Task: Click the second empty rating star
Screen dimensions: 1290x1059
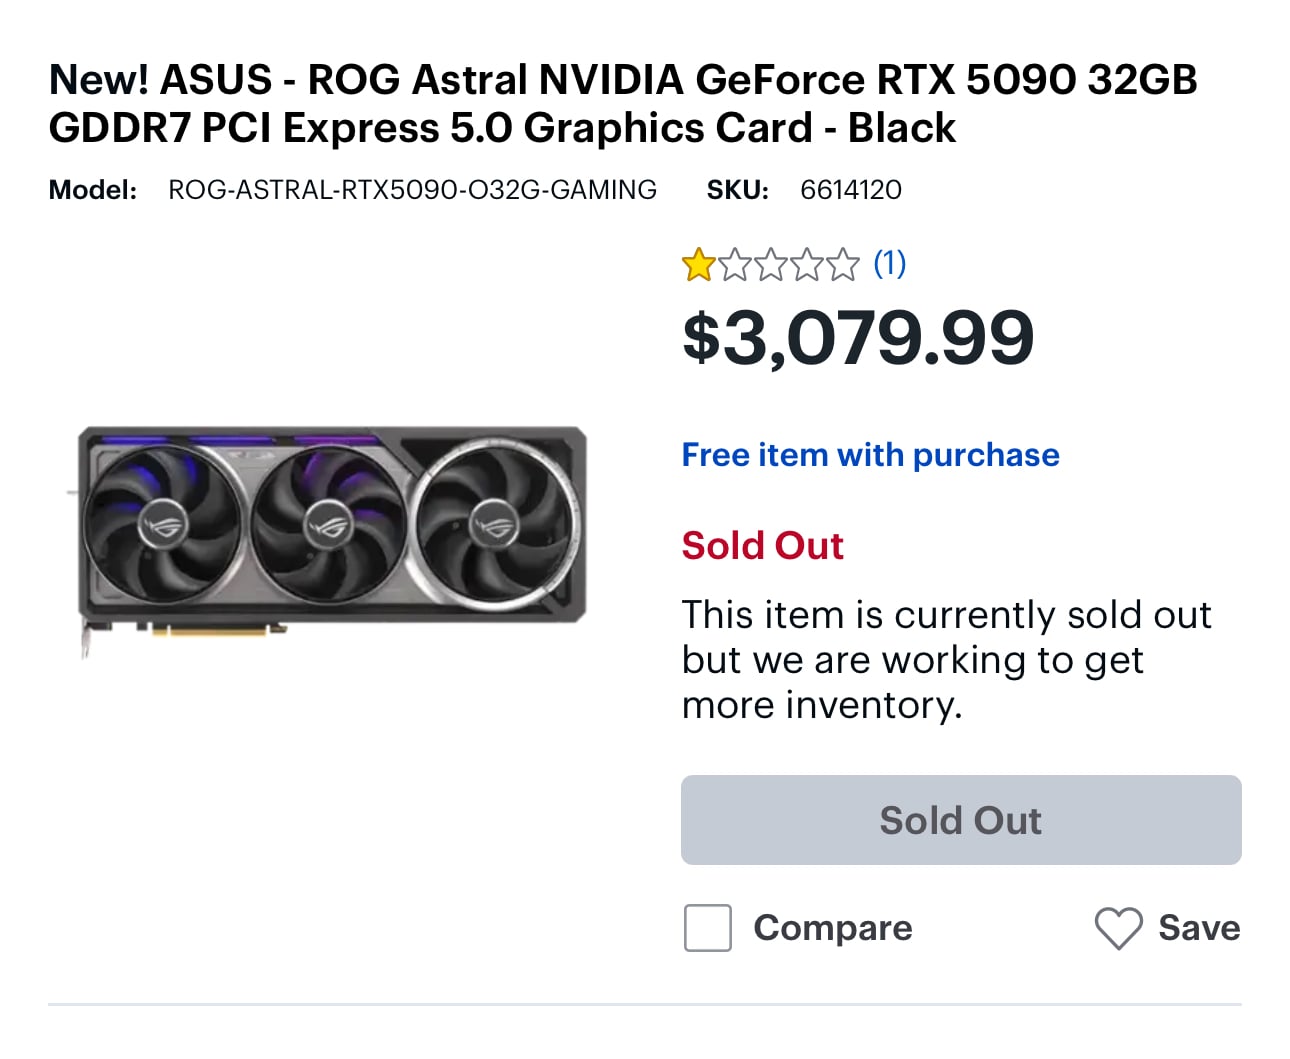Action: [x=735, y=265]
